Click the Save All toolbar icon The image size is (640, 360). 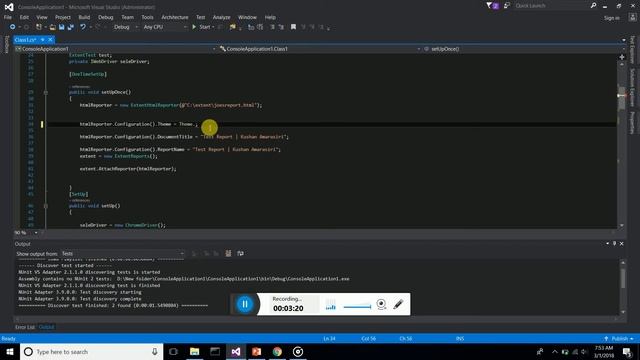pyautogui.click(x=71, y=27)
